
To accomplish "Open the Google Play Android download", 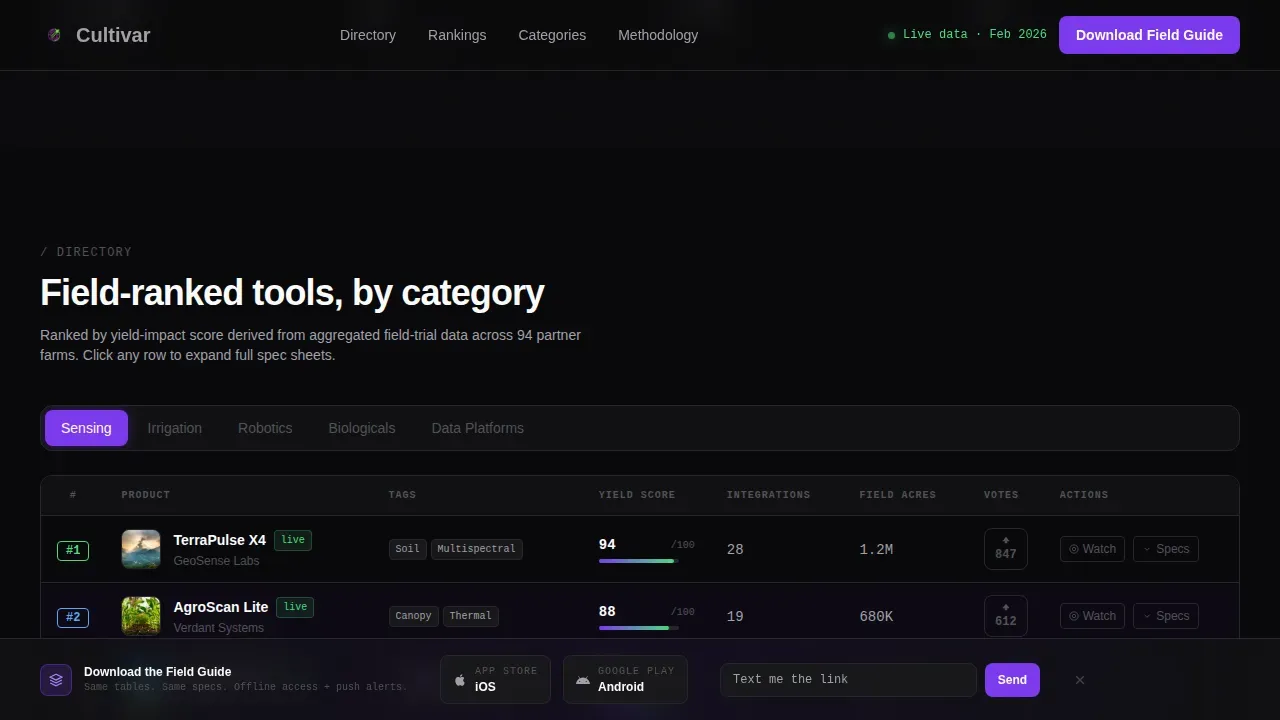I will point(625,680).
